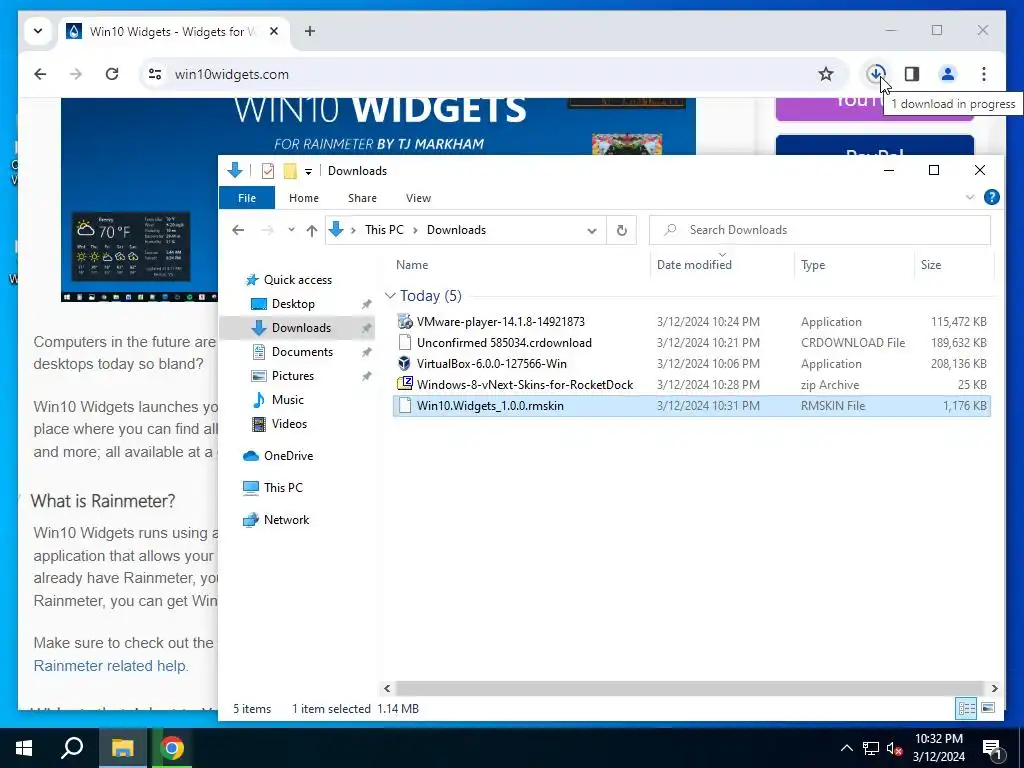
Task: Switch to Large icons view icon
Action: click(x=988, y=708)
